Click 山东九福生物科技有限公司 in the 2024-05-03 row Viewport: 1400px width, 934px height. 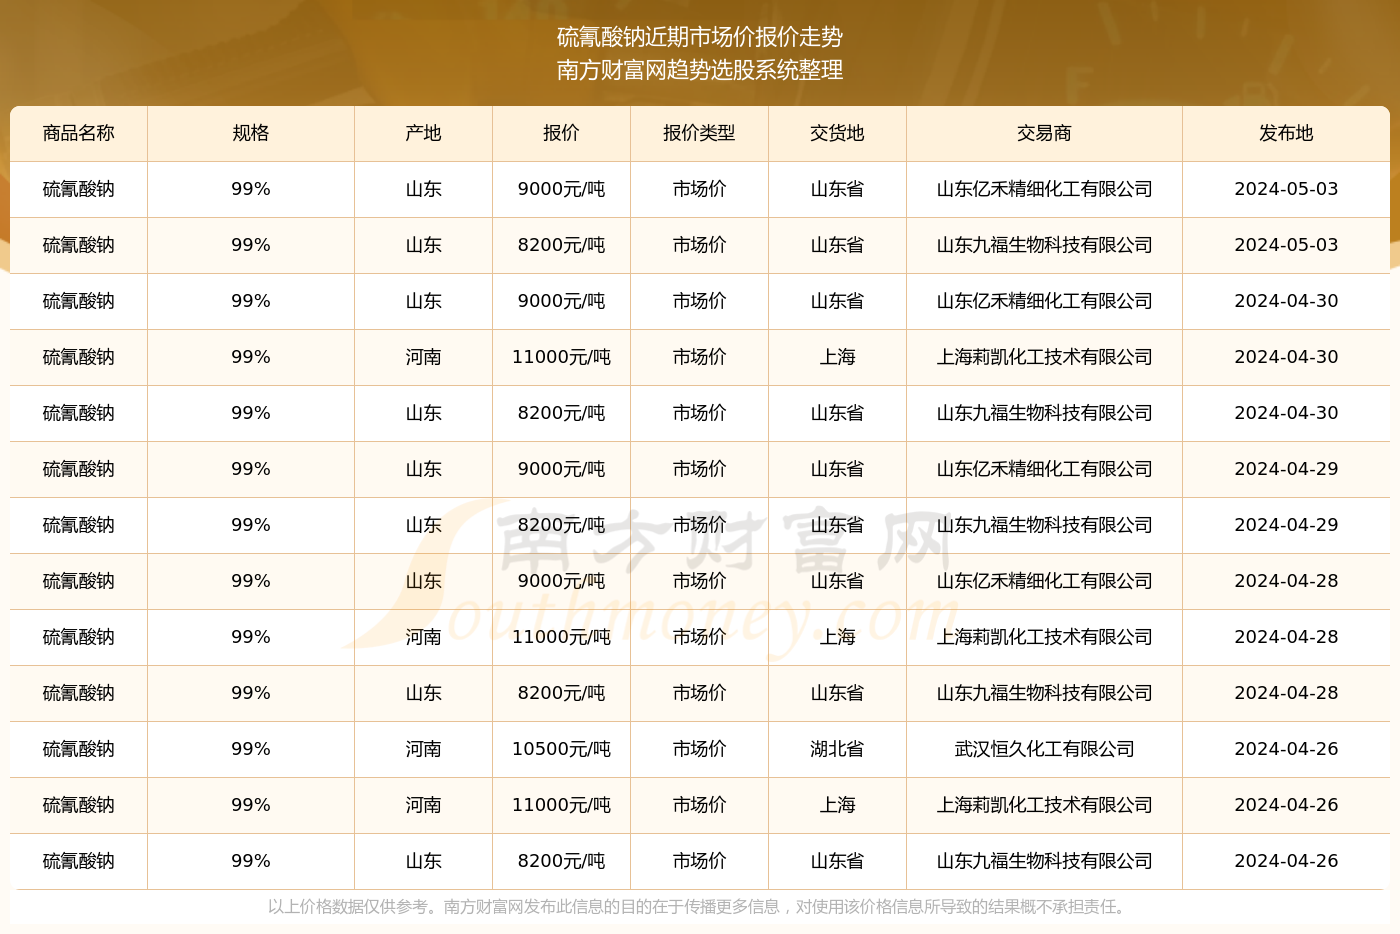pos(1045,245)
